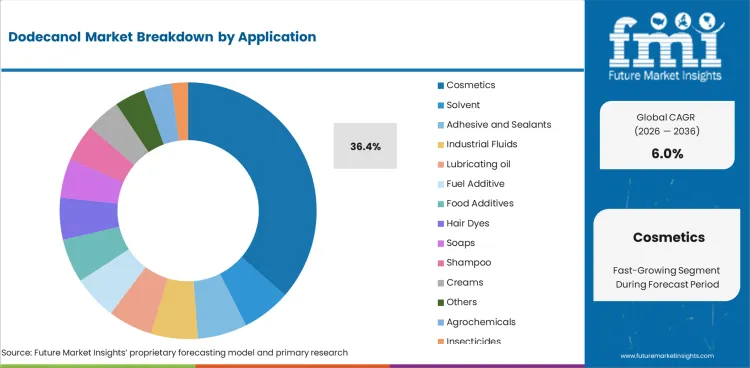Select the Hair Dyes legend label
This screenshot has width=750, height=368.
(x=468, y=223)
